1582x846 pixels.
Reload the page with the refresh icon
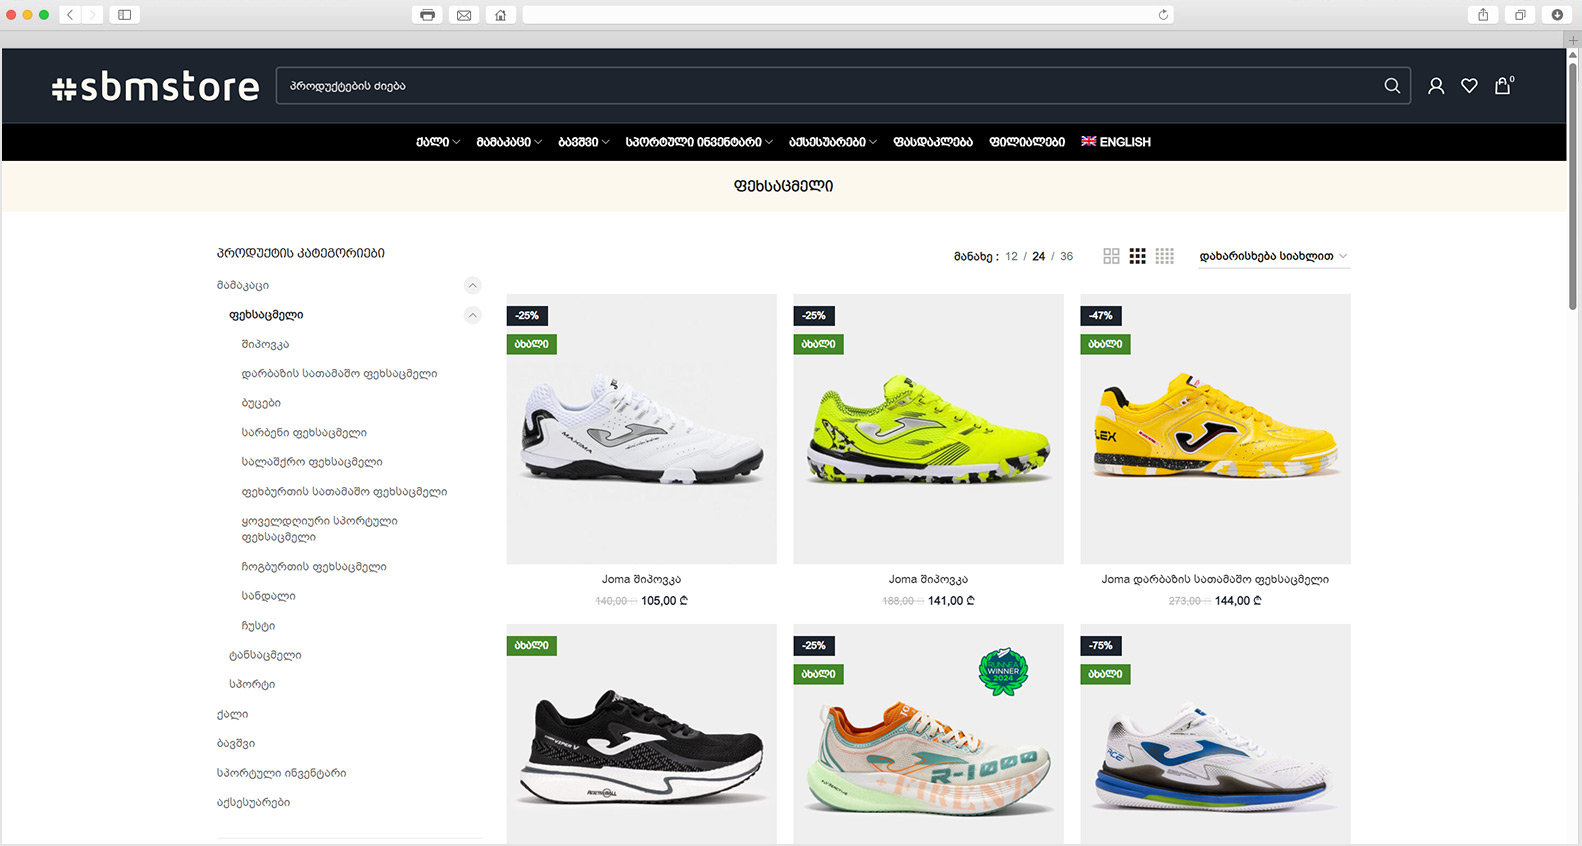click(1163, 15)
